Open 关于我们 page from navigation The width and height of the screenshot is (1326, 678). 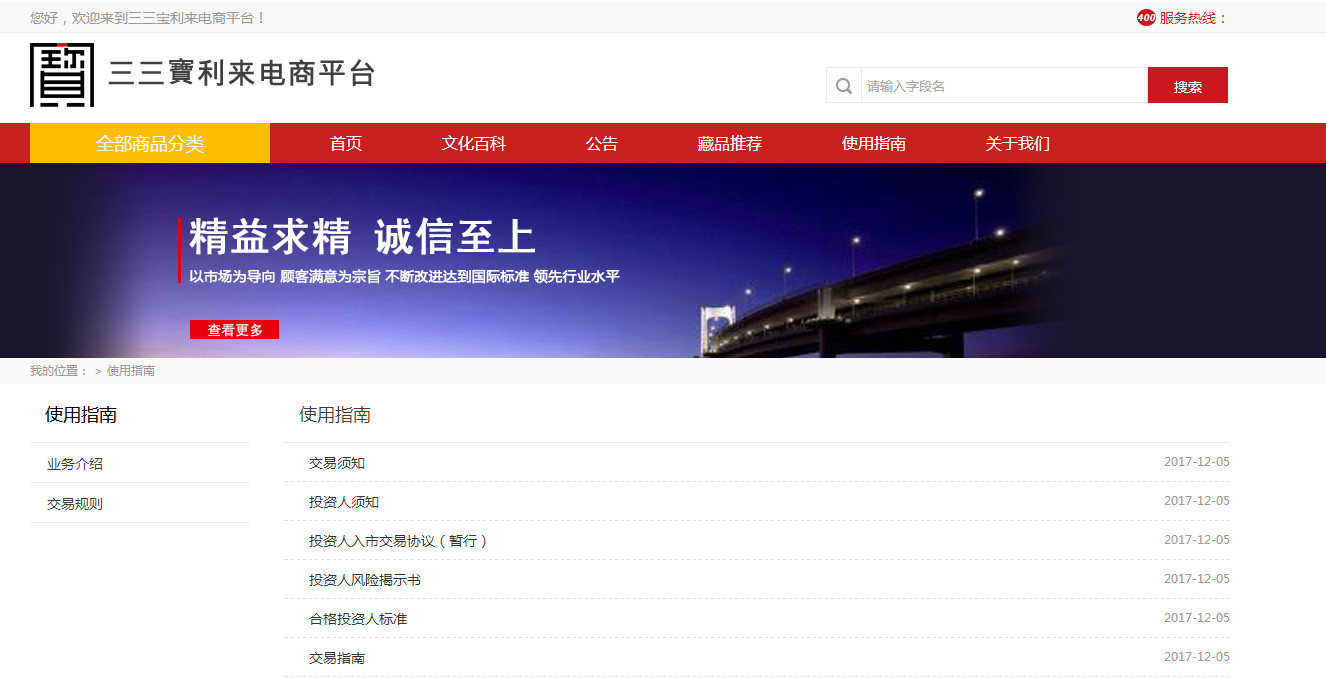coord(1018,144)
